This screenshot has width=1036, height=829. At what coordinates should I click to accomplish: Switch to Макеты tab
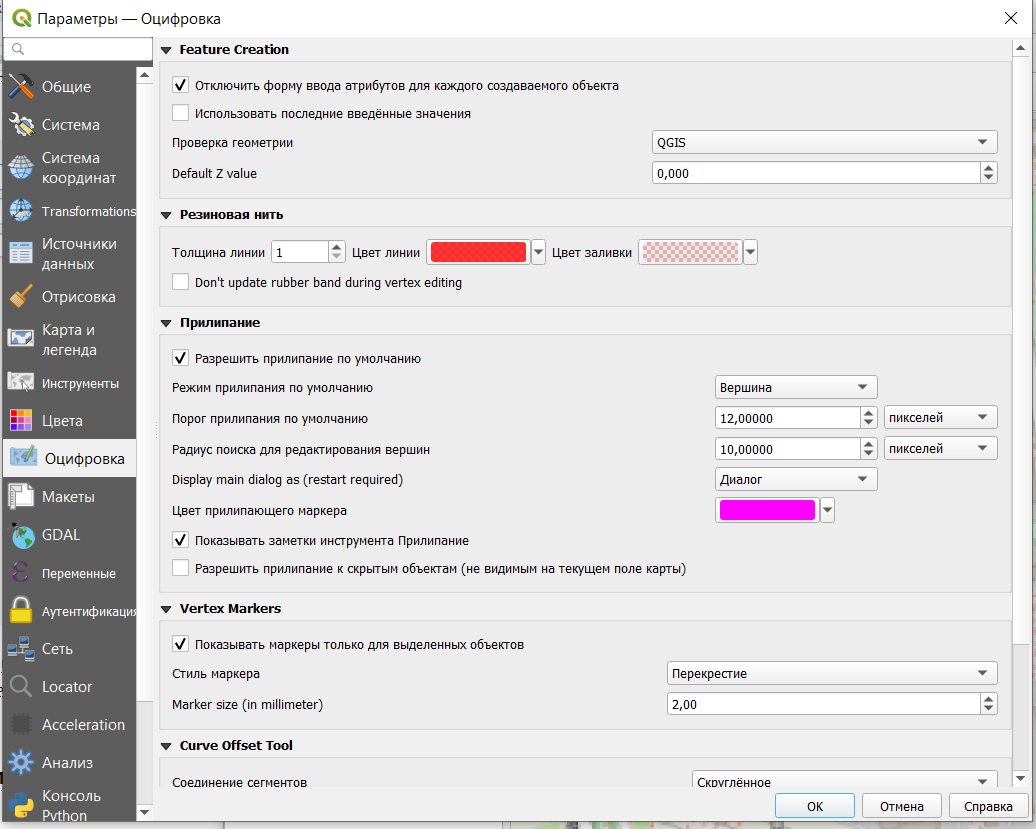pos(69,497)
